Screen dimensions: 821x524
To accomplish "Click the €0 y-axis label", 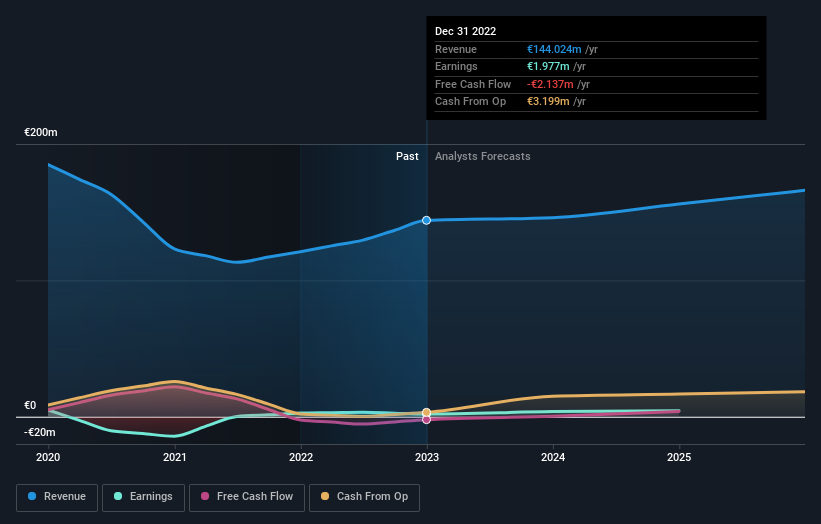I will tap(30, 406).
